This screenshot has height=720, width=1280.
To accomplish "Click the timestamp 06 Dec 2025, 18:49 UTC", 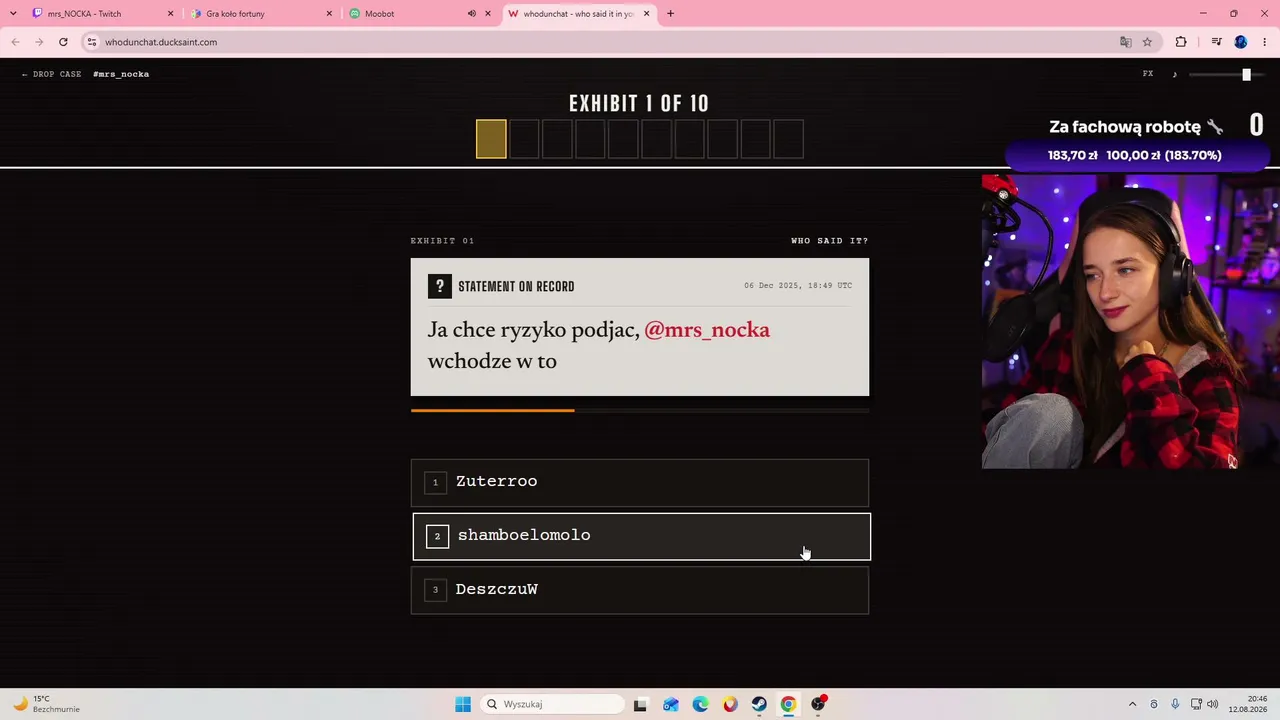I will click(798, 286).
